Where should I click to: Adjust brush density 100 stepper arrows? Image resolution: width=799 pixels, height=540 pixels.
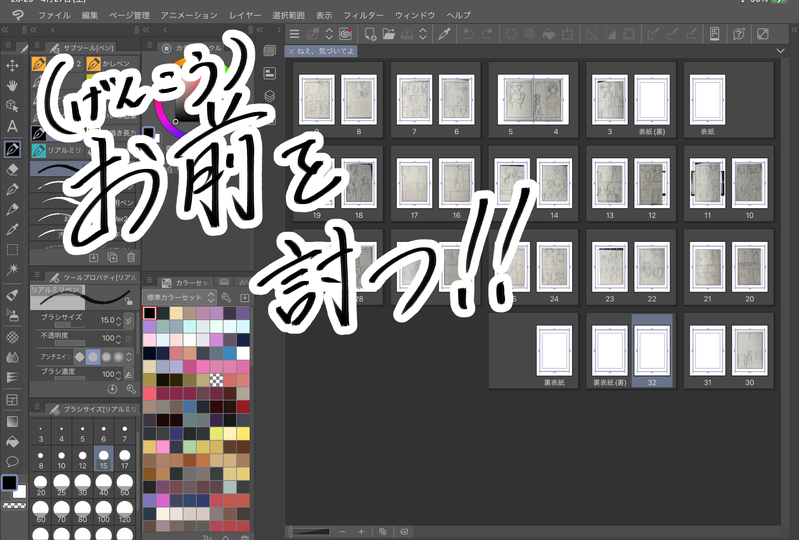[118, 375]
